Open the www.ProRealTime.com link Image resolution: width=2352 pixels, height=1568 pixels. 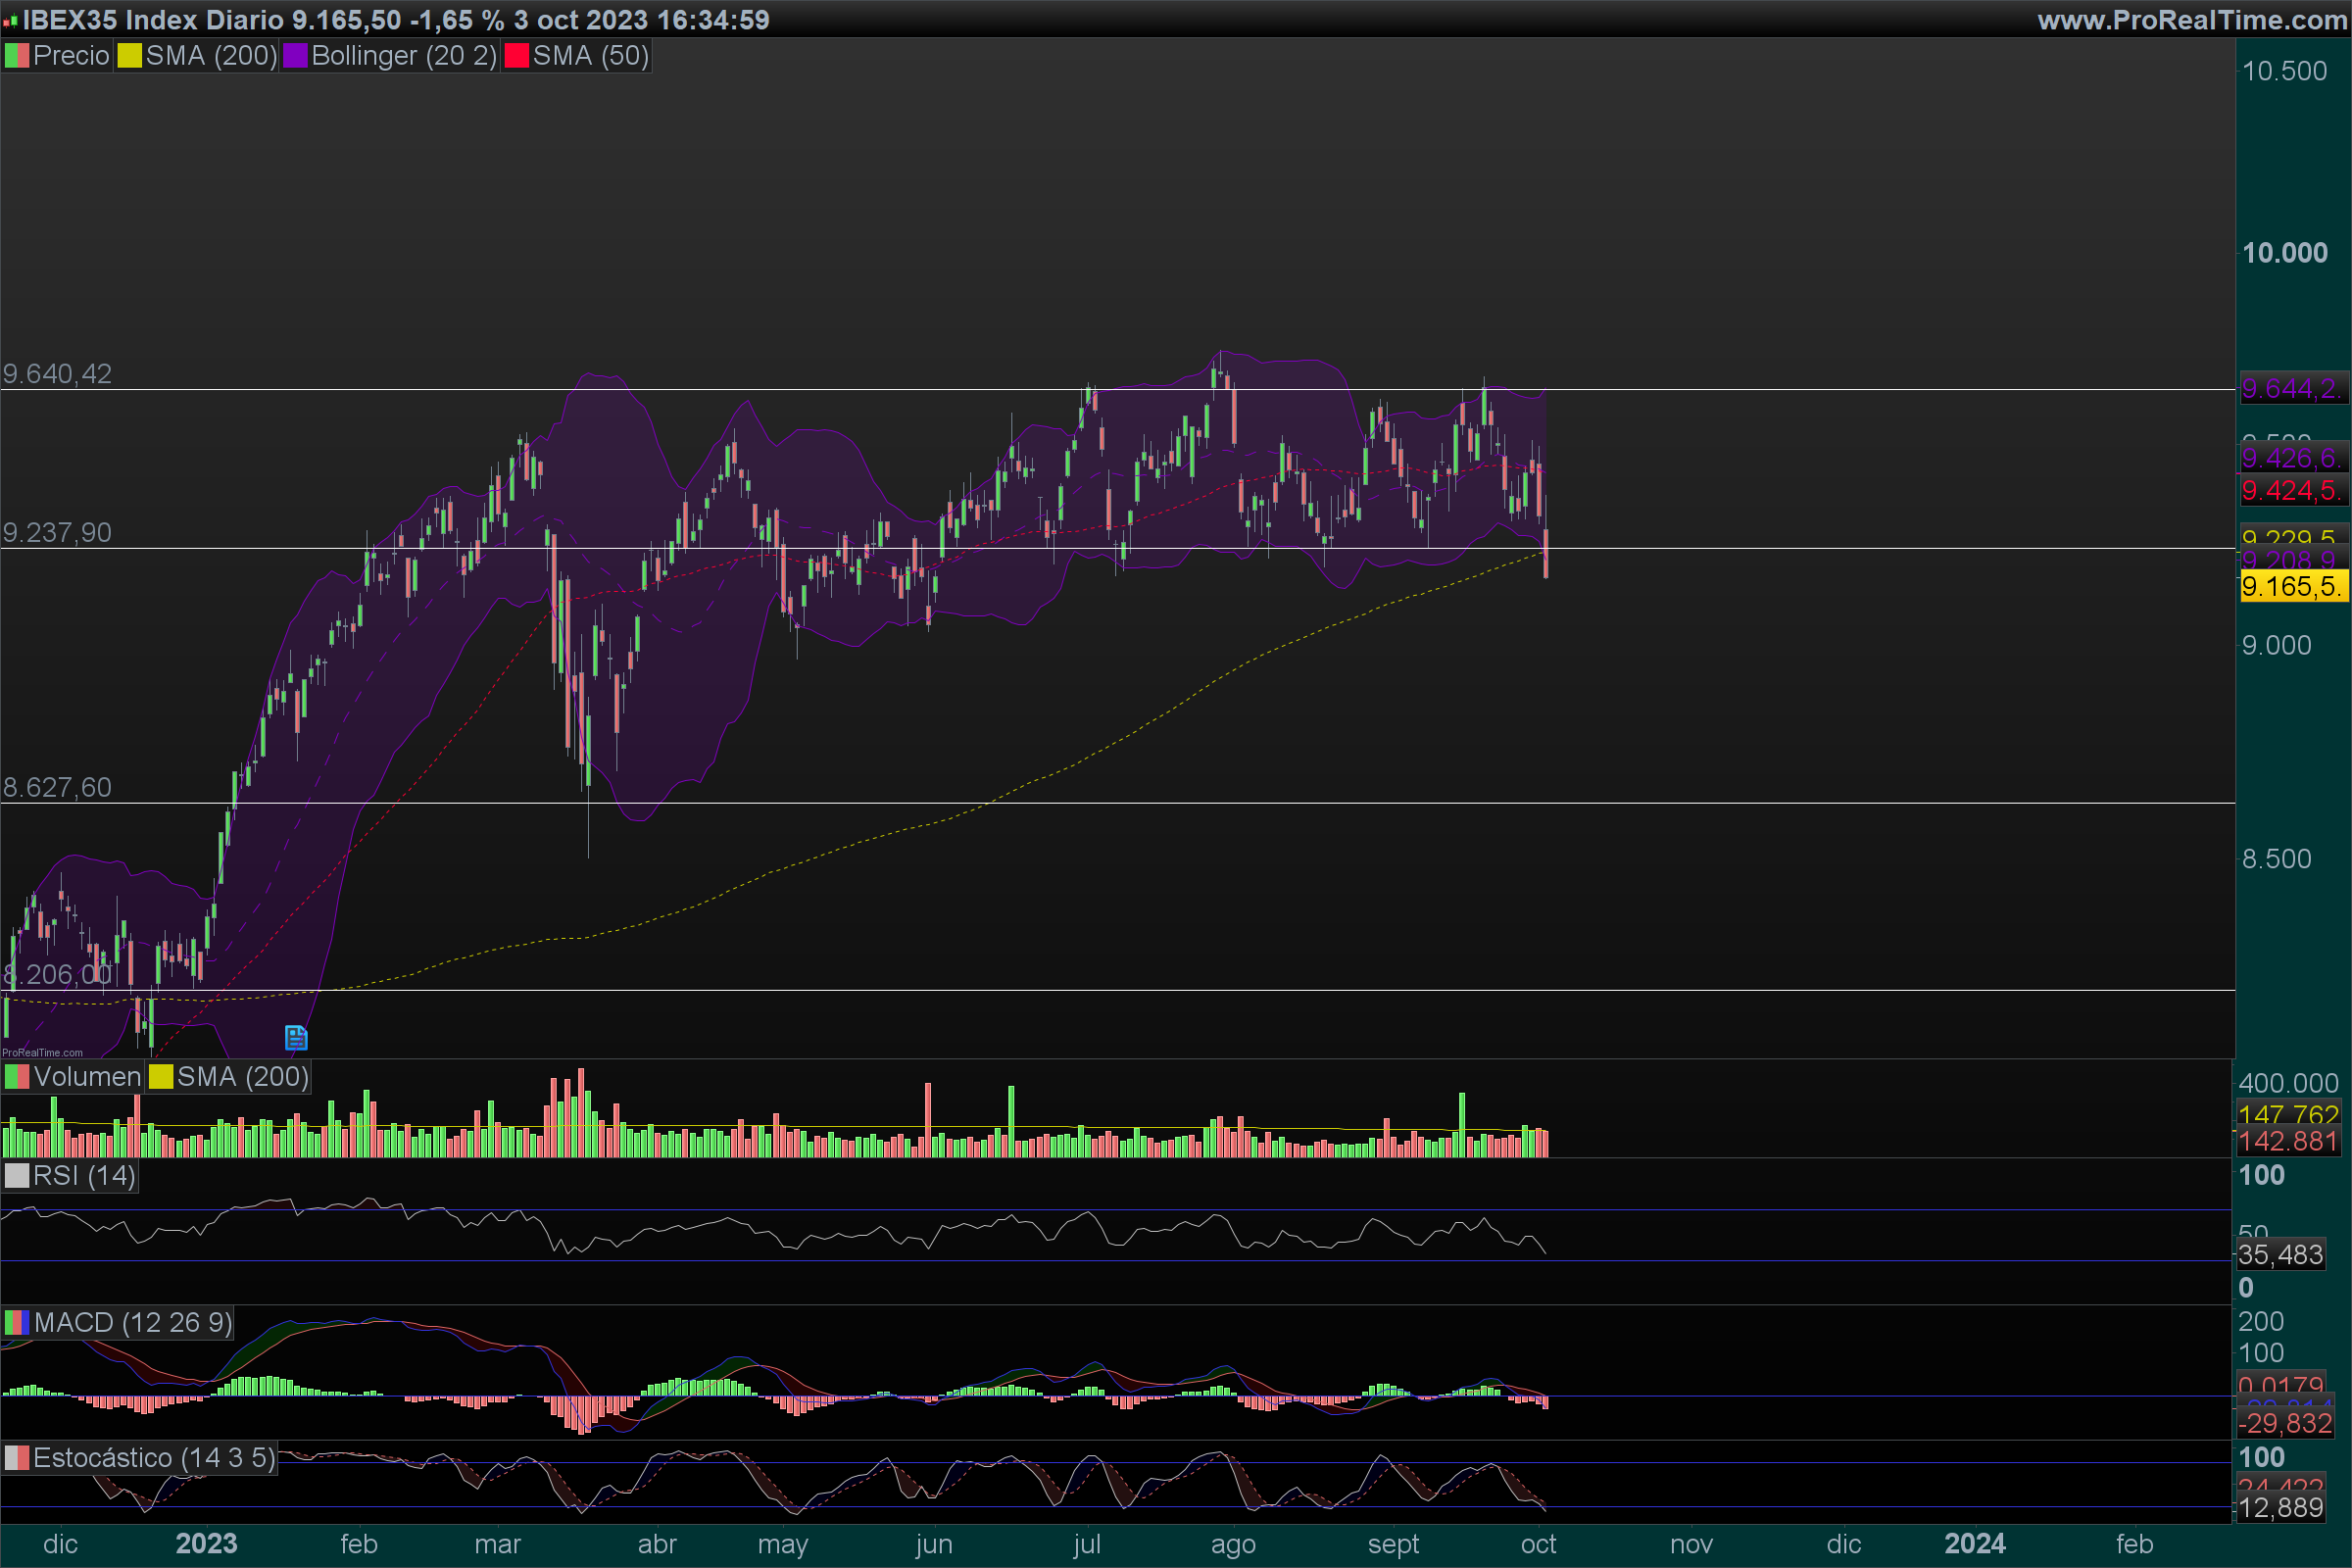2191,20
